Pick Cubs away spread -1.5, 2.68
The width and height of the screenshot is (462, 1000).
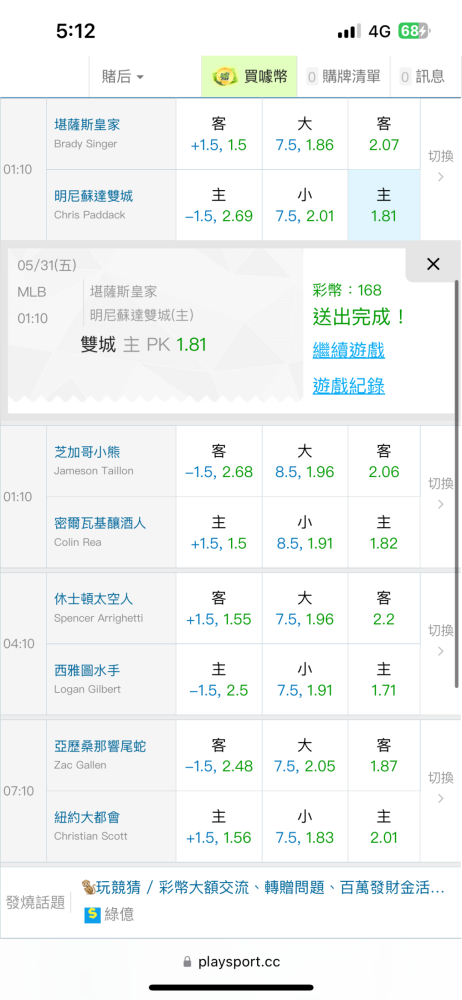(219, 462)
